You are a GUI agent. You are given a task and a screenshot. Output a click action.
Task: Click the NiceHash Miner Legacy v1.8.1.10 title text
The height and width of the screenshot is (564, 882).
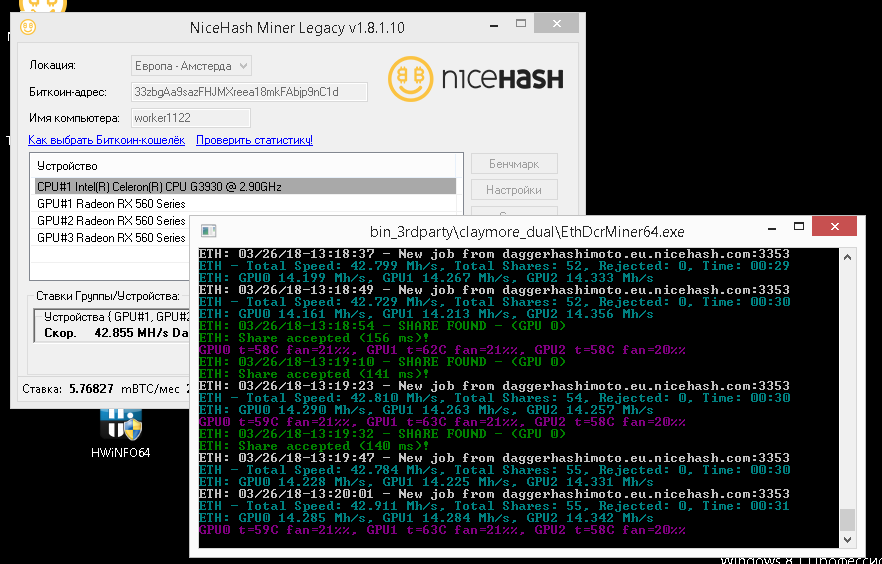point(297,28)
